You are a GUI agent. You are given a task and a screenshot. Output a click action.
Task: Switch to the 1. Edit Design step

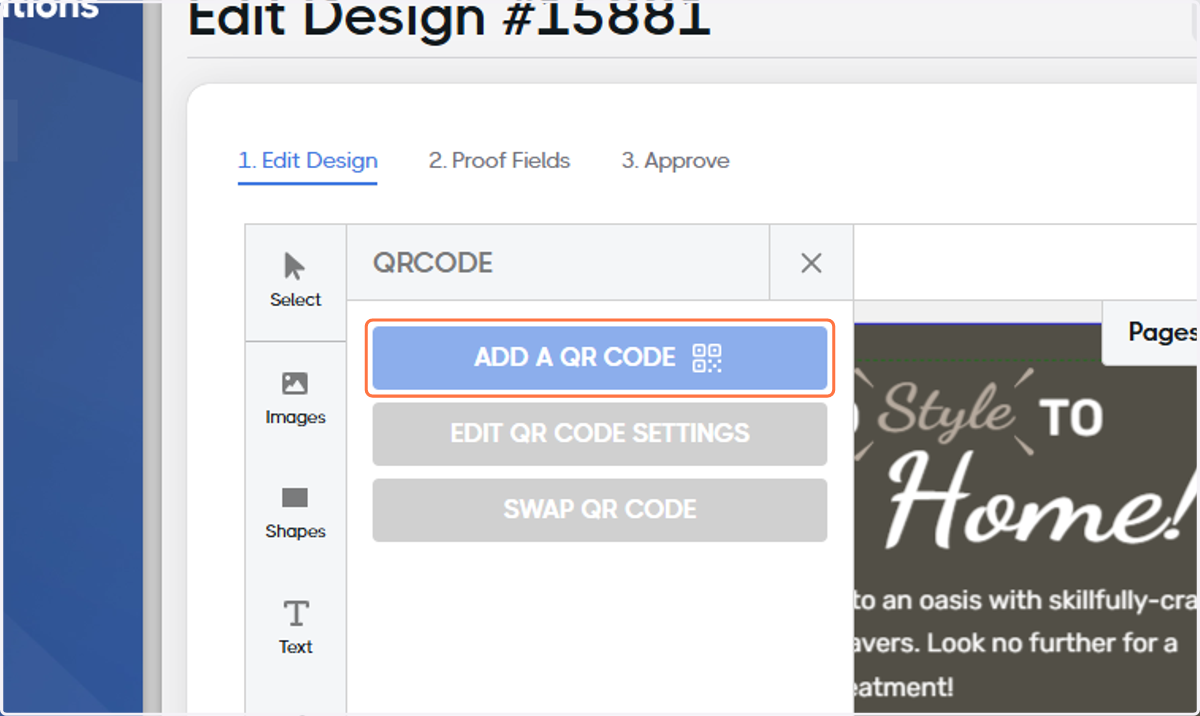click(307, 161)
